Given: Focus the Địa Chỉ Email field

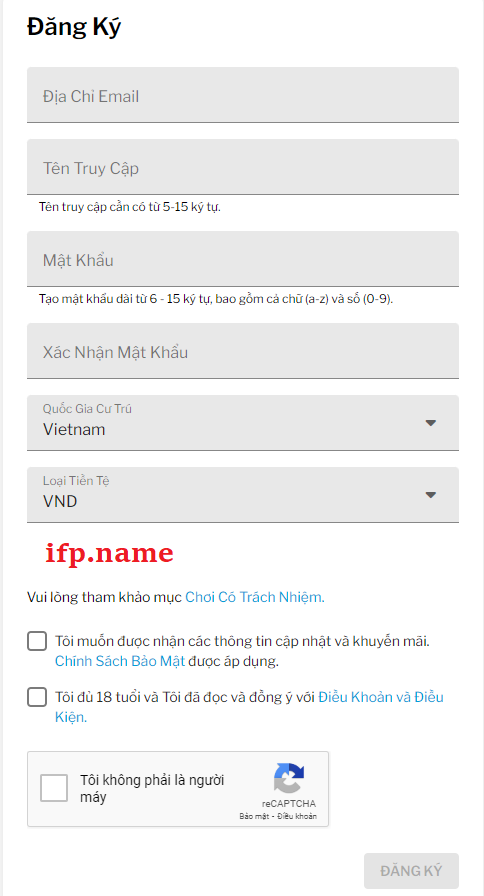Looking at the screenshot, I should pos(243,95).
